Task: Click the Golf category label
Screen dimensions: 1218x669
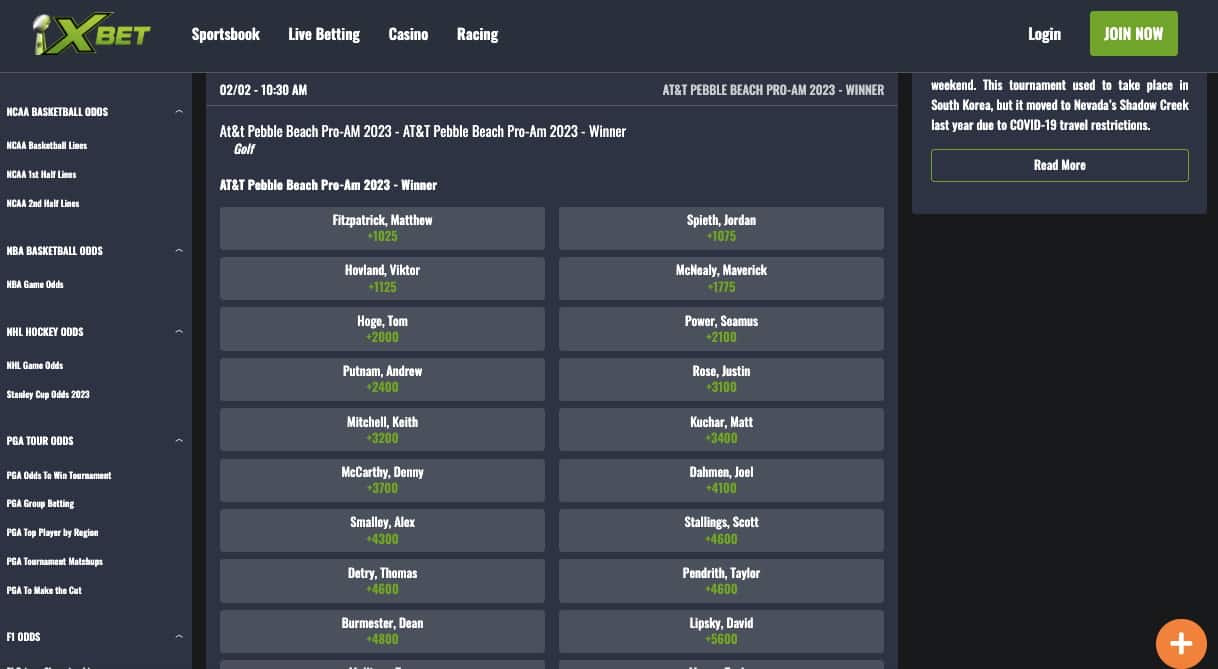Action: (244, 149)
